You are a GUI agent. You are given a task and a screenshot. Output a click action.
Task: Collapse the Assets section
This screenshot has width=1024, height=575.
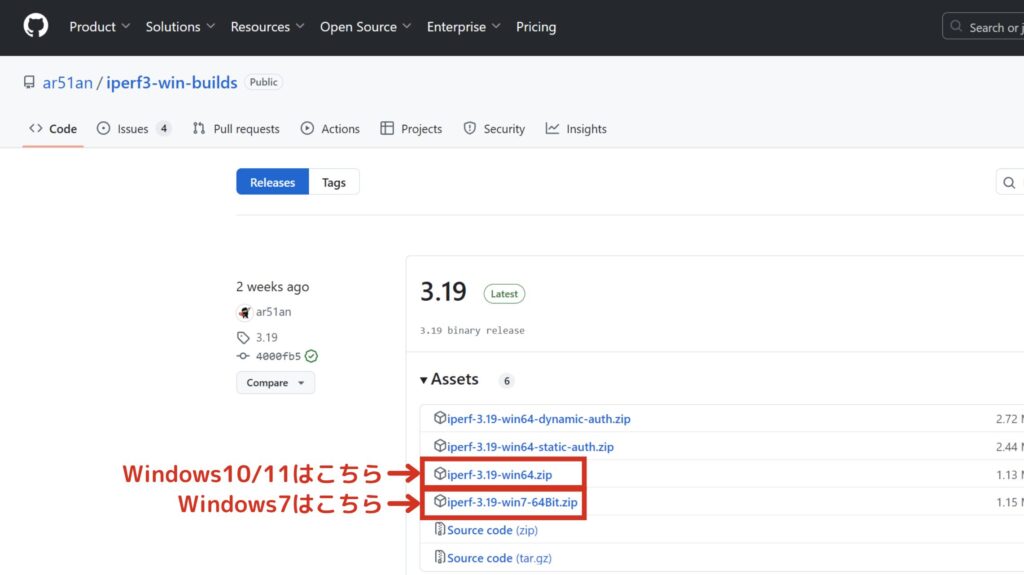pyautogui.click(x=449, y=379)
